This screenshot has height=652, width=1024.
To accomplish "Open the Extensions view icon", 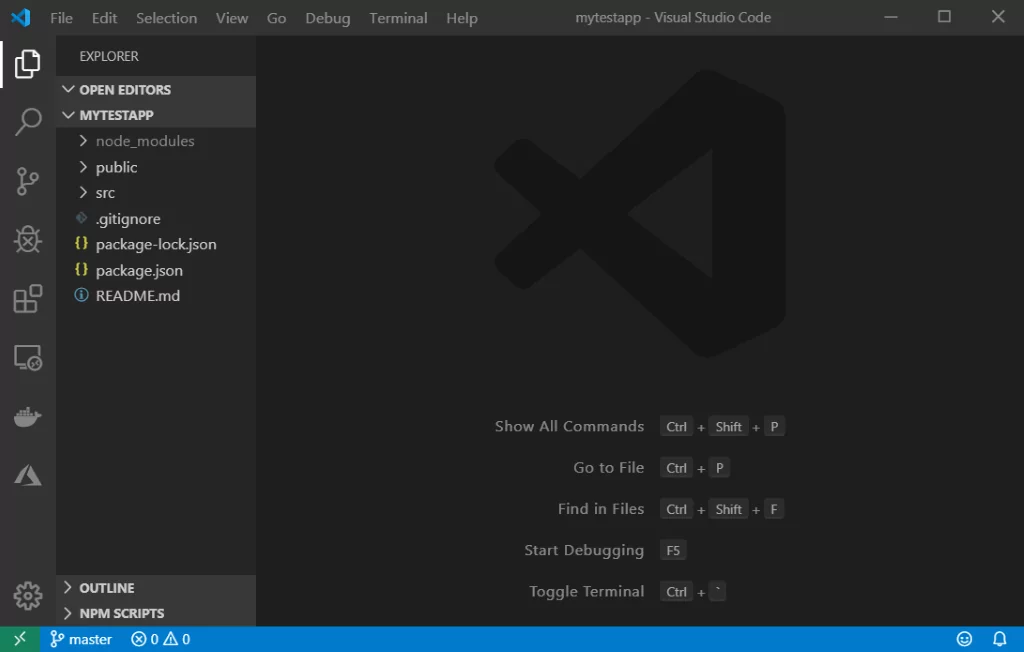I will tap(27, 299).
